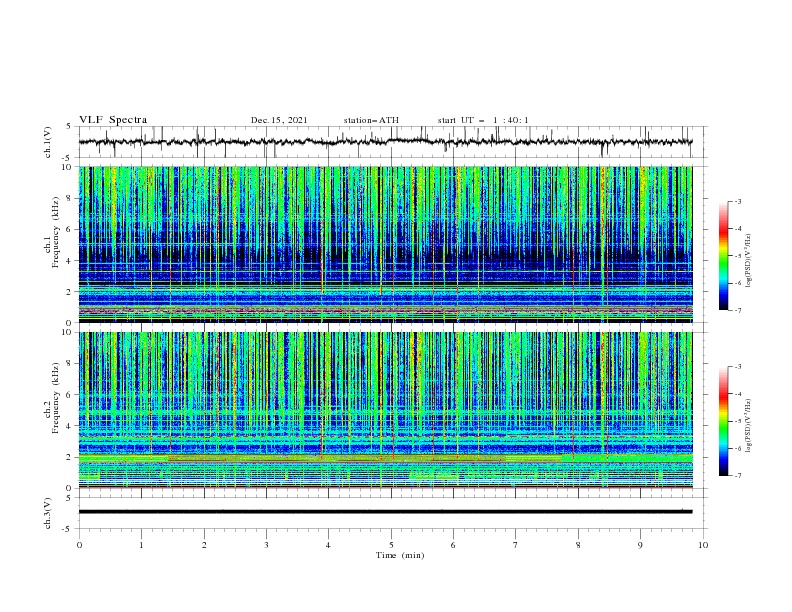The width and height of the screenshot is (792, 612).
Task: Click inside the ch.2 spectrogram panel
Action: (x=386, y=410)
